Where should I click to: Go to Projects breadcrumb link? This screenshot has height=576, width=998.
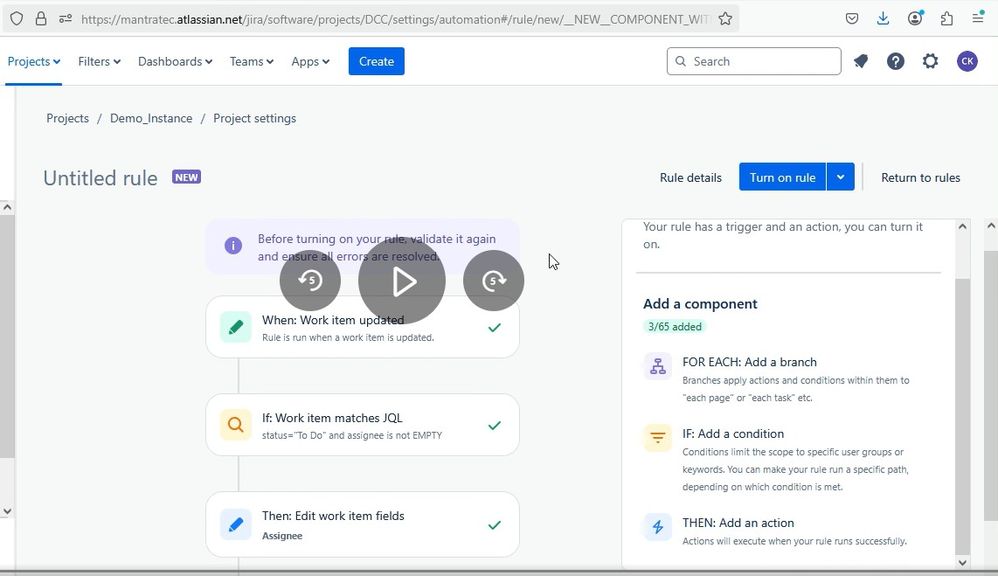pyautogui.click(x=67, y=118)
